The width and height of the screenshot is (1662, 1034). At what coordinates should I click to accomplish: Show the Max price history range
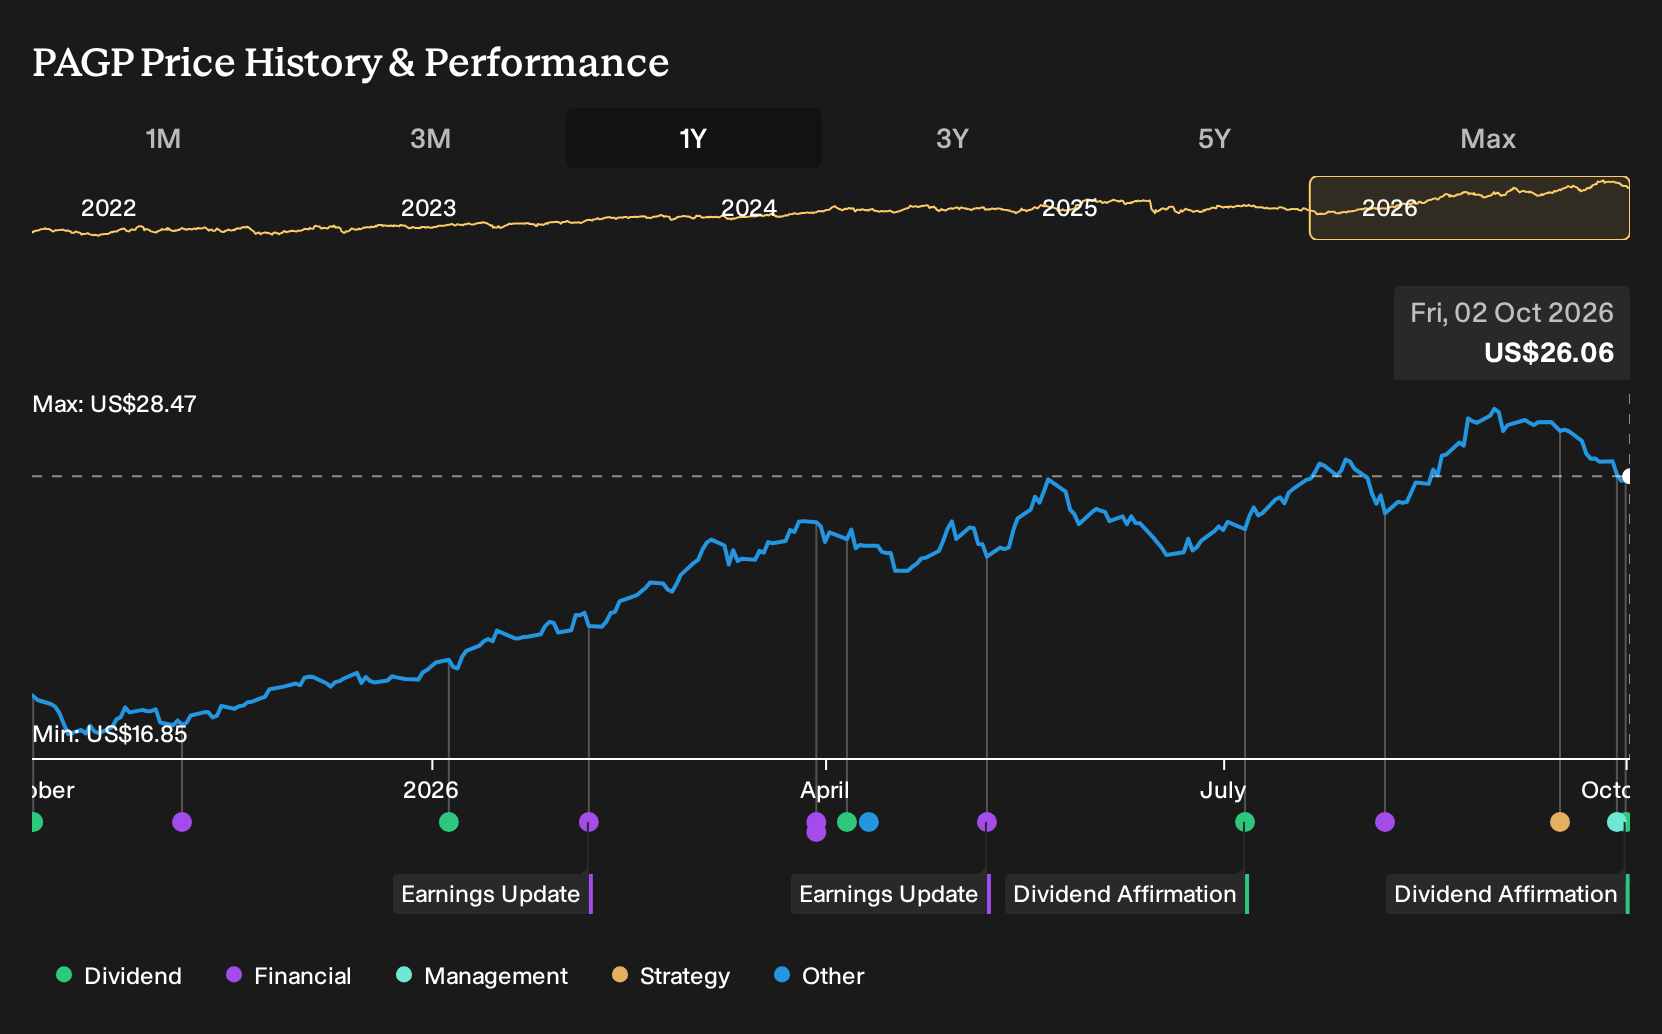click(1488, 138)
